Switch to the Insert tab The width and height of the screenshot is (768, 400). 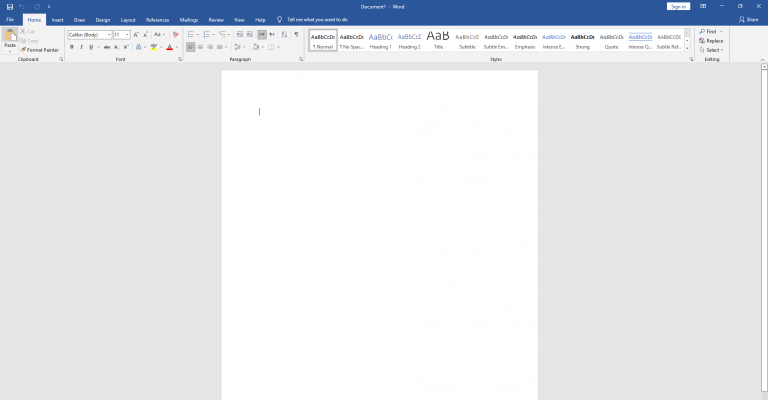(57, 20)
